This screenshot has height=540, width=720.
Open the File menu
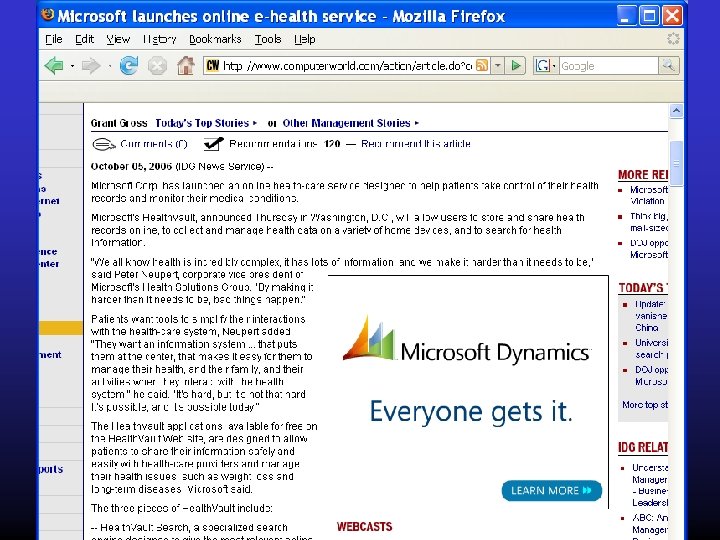coord(54,39)
